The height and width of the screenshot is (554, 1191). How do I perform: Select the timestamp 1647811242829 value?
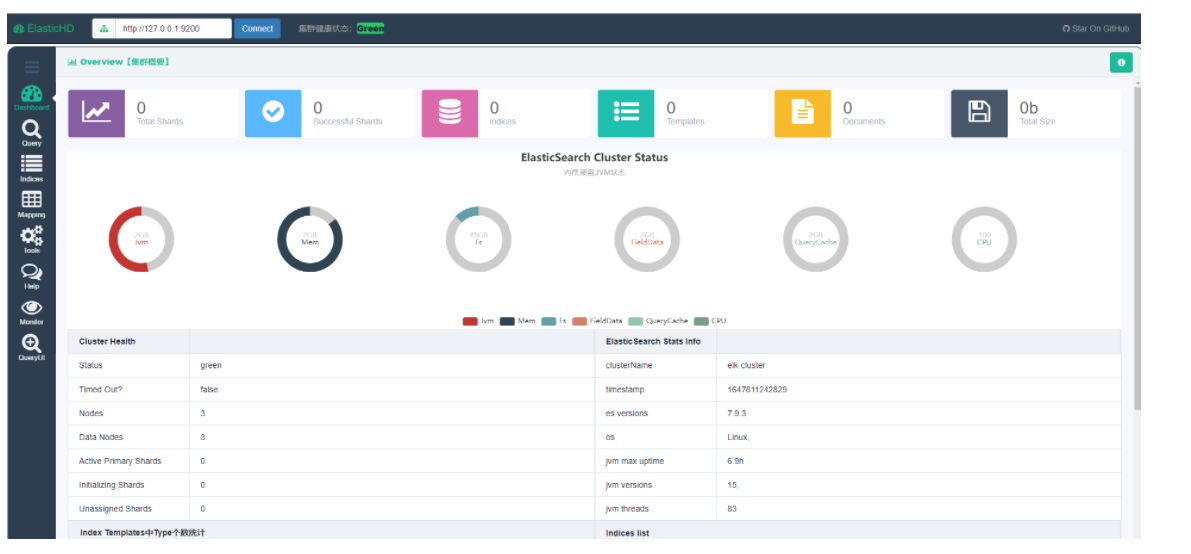coord(757,389)
